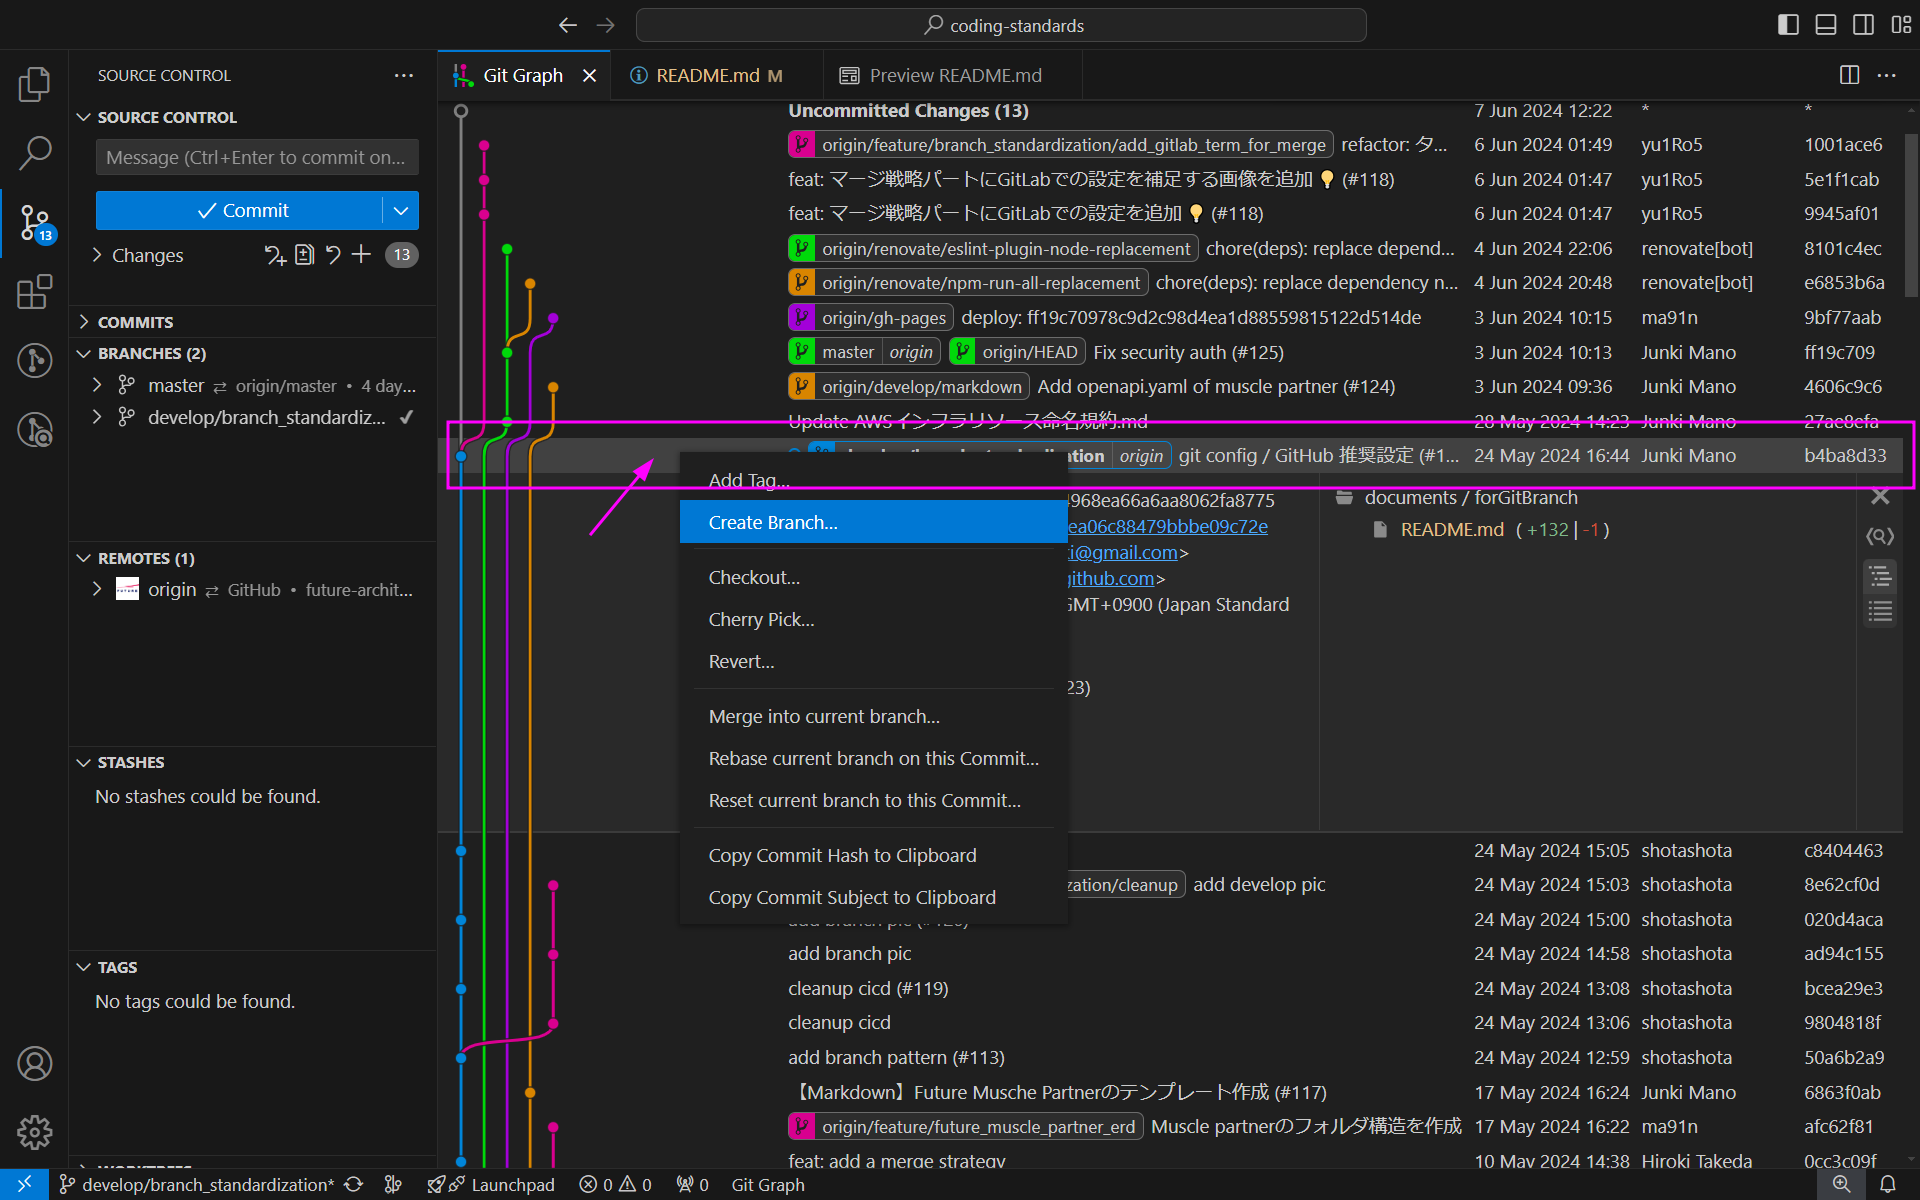This screenshot has height=1200, width=1920.
Task: Close the Git Graph tab
Action: [590, 76]
